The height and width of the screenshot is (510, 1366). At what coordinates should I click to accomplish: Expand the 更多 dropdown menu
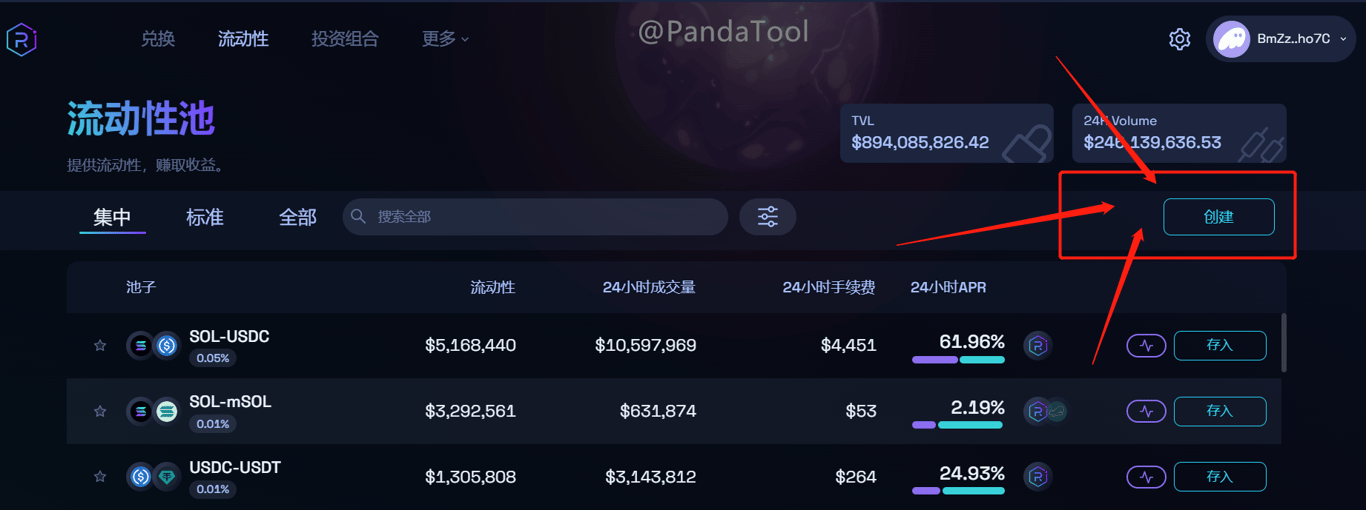tap(445, 39)
